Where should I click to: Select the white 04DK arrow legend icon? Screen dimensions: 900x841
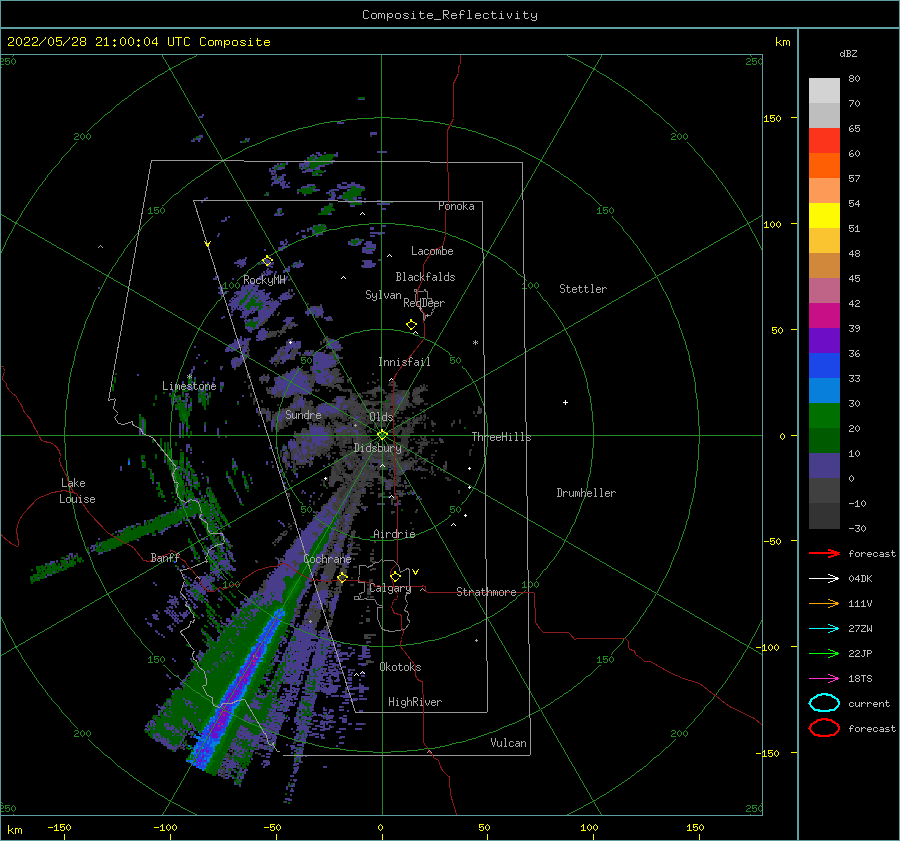[824, 579]
